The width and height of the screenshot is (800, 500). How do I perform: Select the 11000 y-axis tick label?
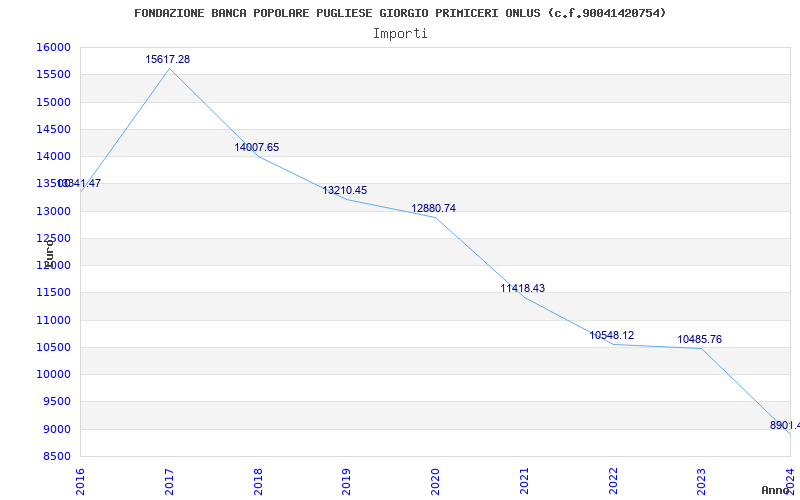tap(53, 320)
